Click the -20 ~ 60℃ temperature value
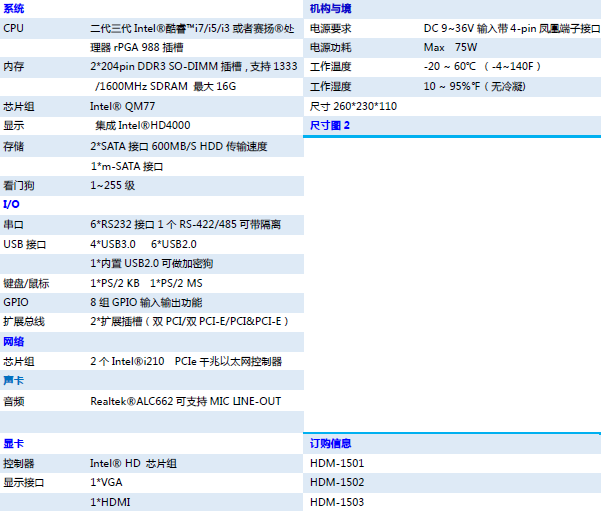 (x=482, y=66)
